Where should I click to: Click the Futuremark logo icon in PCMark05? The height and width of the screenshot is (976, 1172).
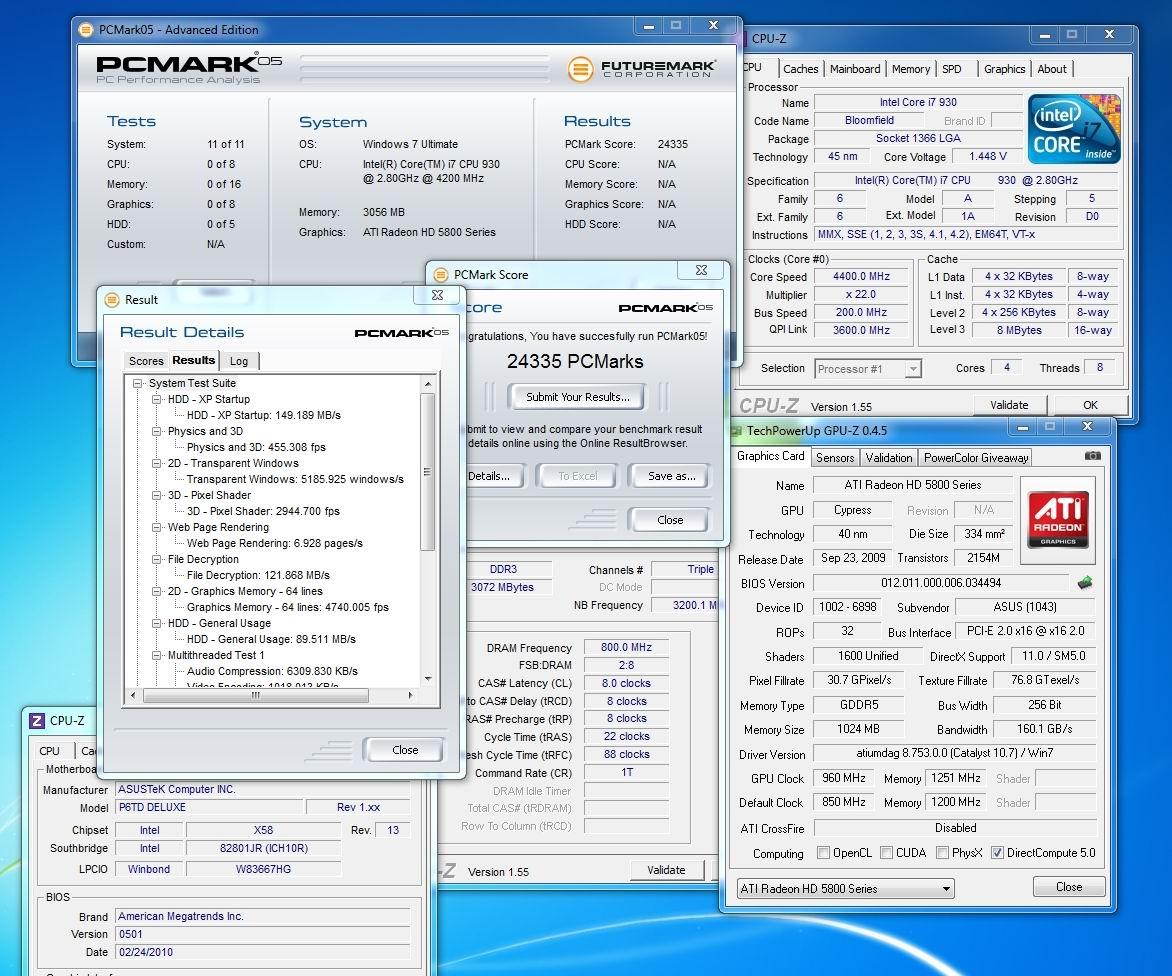580,69
